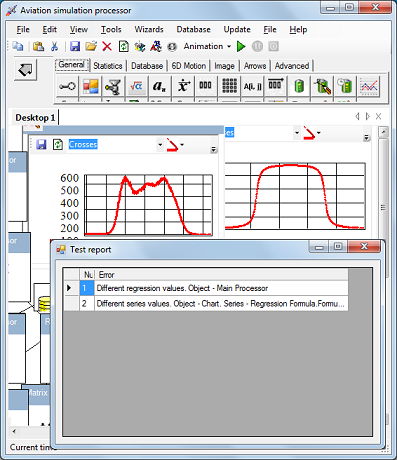Open the Animation dropdown arrow
397x460 pixels.
pos(229,46)
